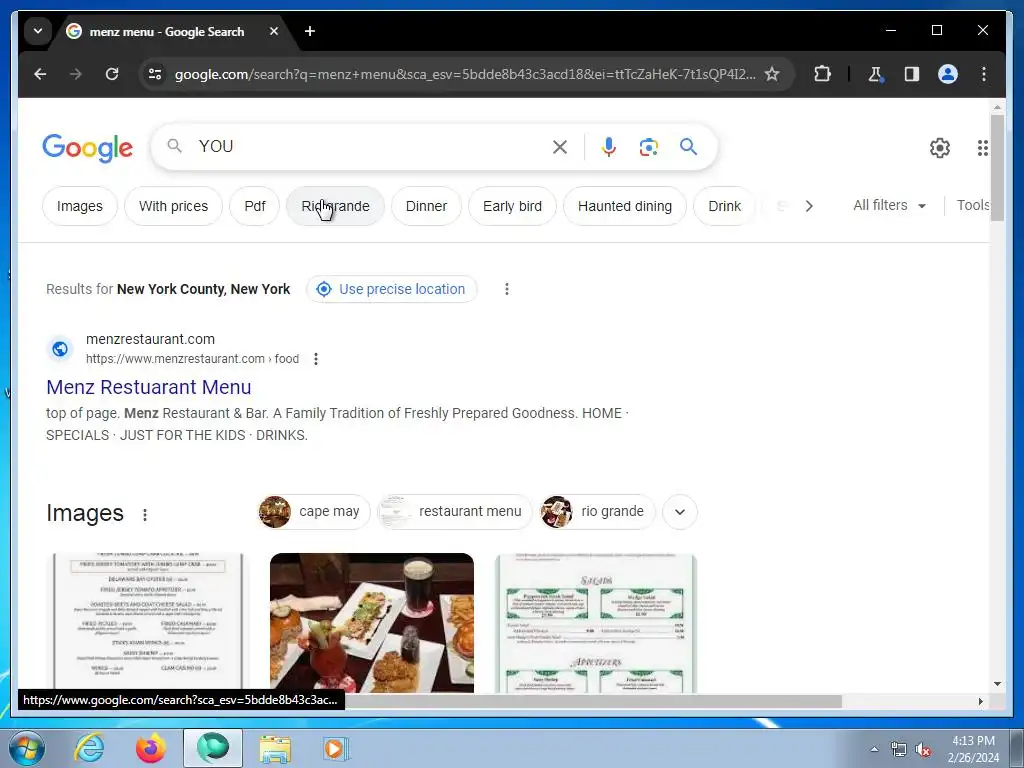Open the Chrome profile avatar
Screen dimensions: 1024x768
point(948,74)
